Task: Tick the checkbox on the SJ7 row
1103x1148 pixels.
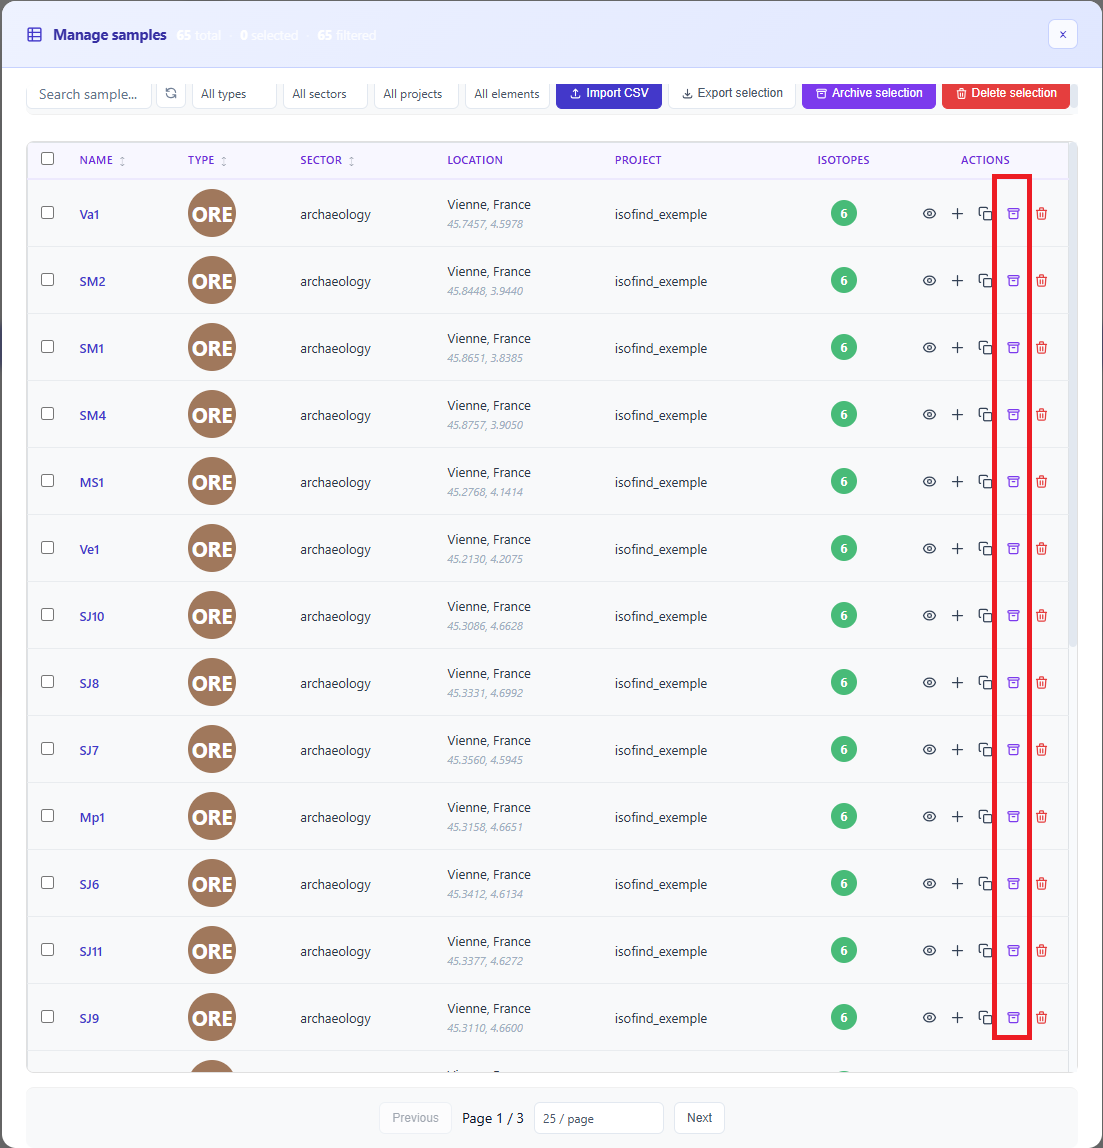Action: point(47,749)
